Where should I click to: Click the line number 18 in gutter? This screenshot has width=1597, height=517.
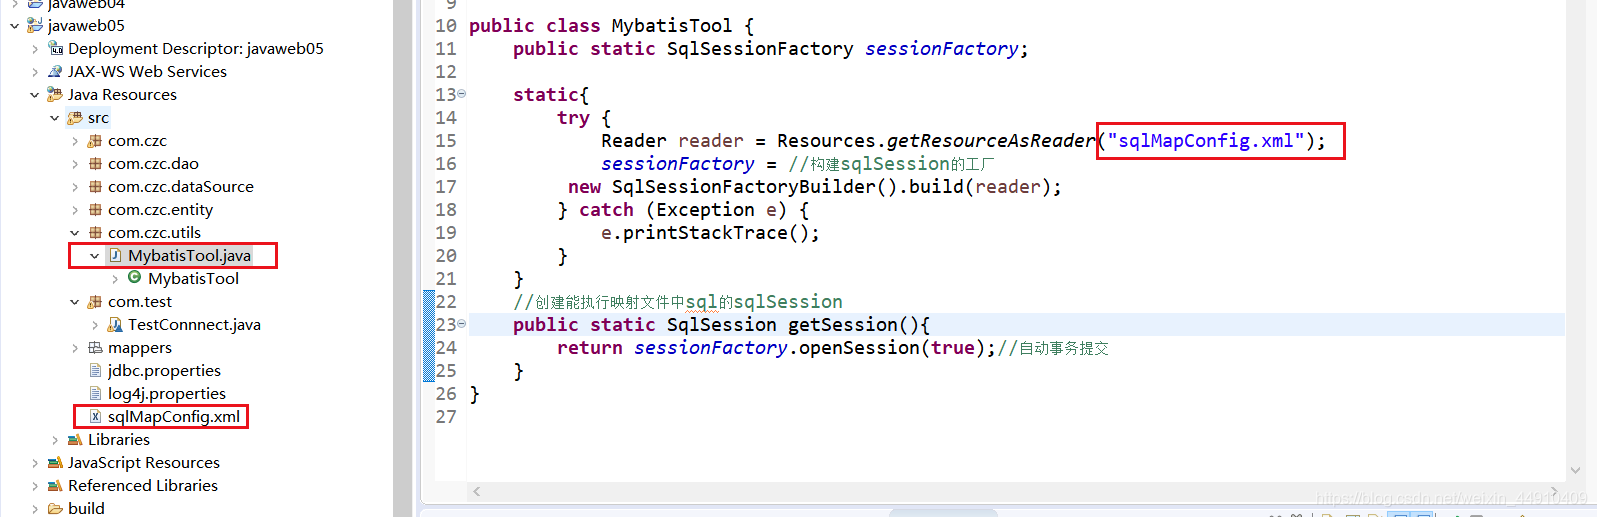tap(446, 210)
